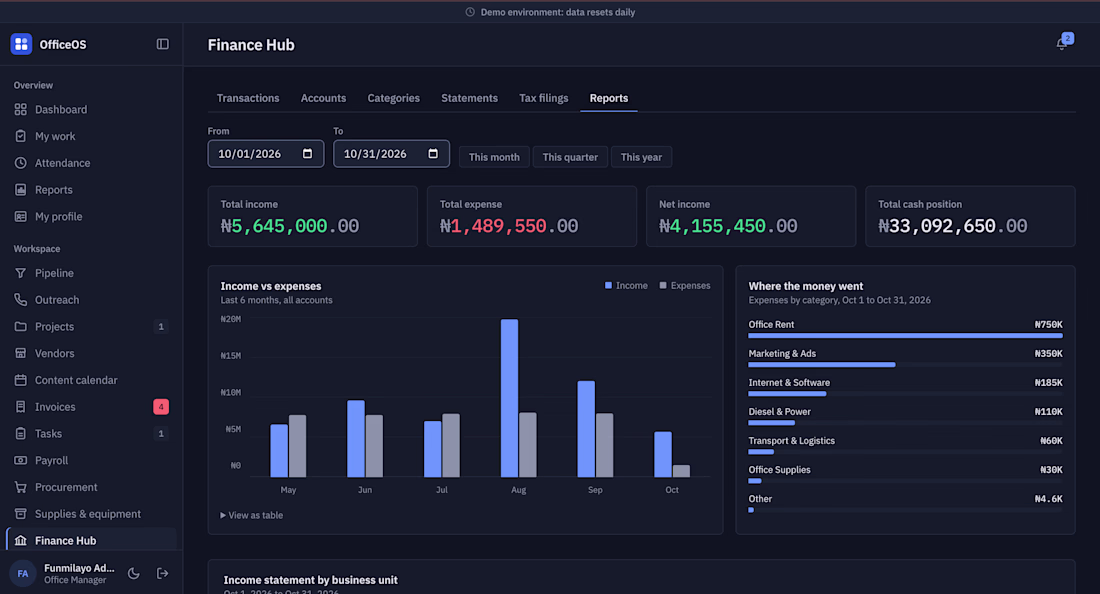The height and width of the screenshot is (594, 1100).
Task: Click the Invoices document icon
Action: tap(20, 407)
